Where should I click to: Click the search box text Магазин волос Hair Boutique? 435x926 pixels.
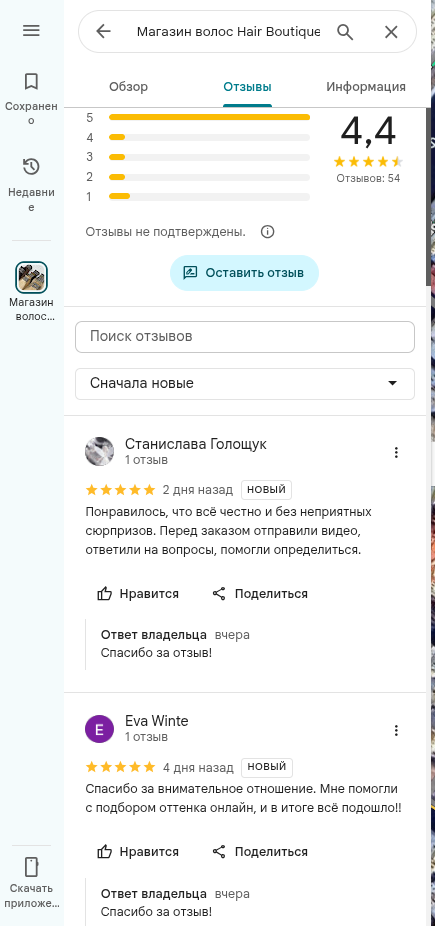(228, 31)
